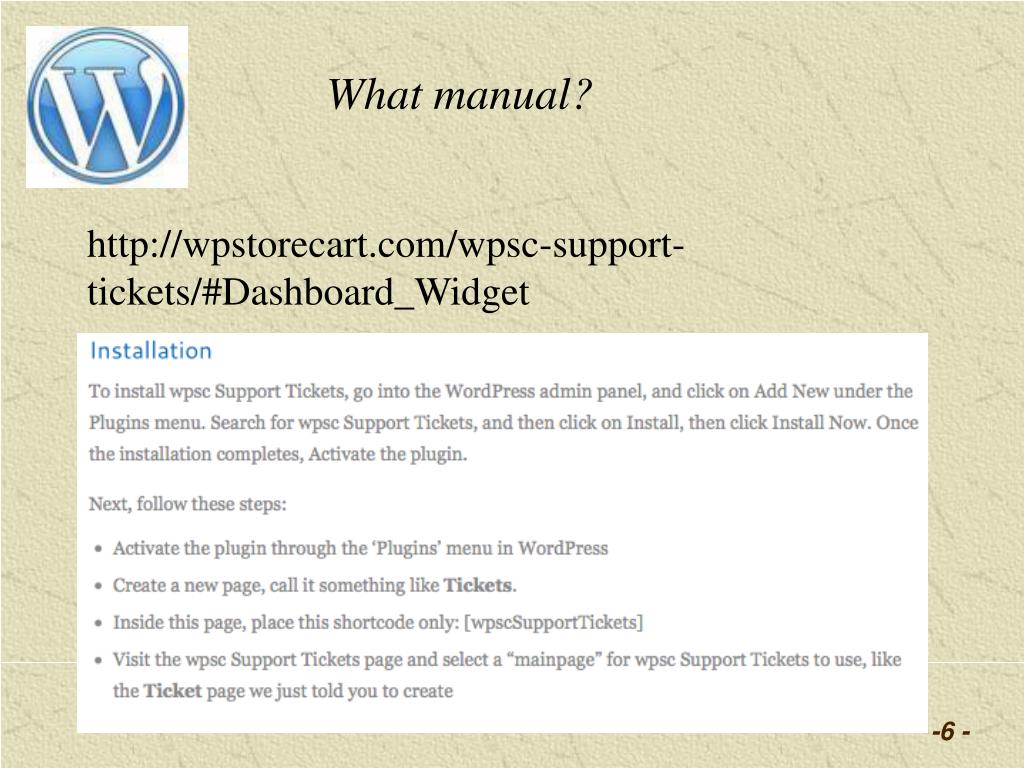Click the slide number '-6 -'
Viewport: 1024px width, 768px height.
coord(951,731)
